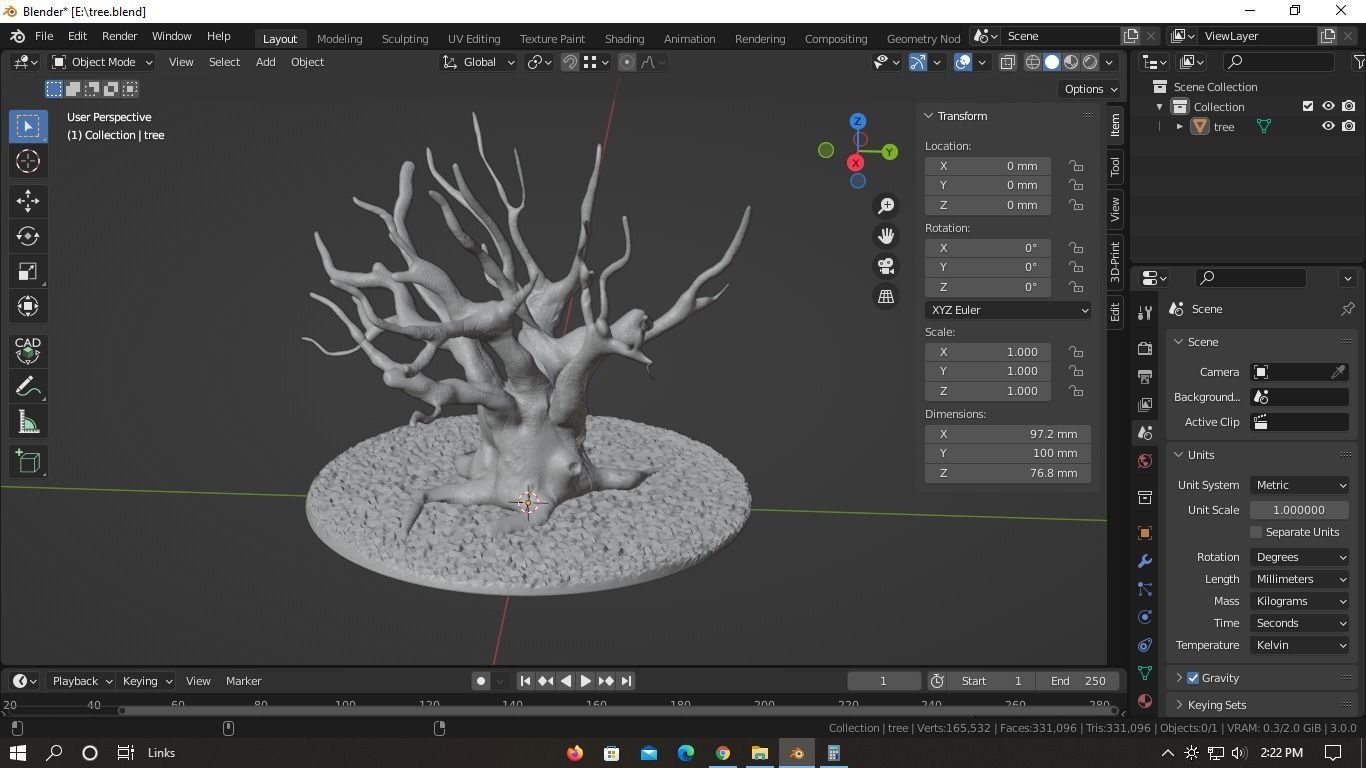Expand the tree object in outliner
Viewport: 1366px width, 768px height.
point(1180,127)
